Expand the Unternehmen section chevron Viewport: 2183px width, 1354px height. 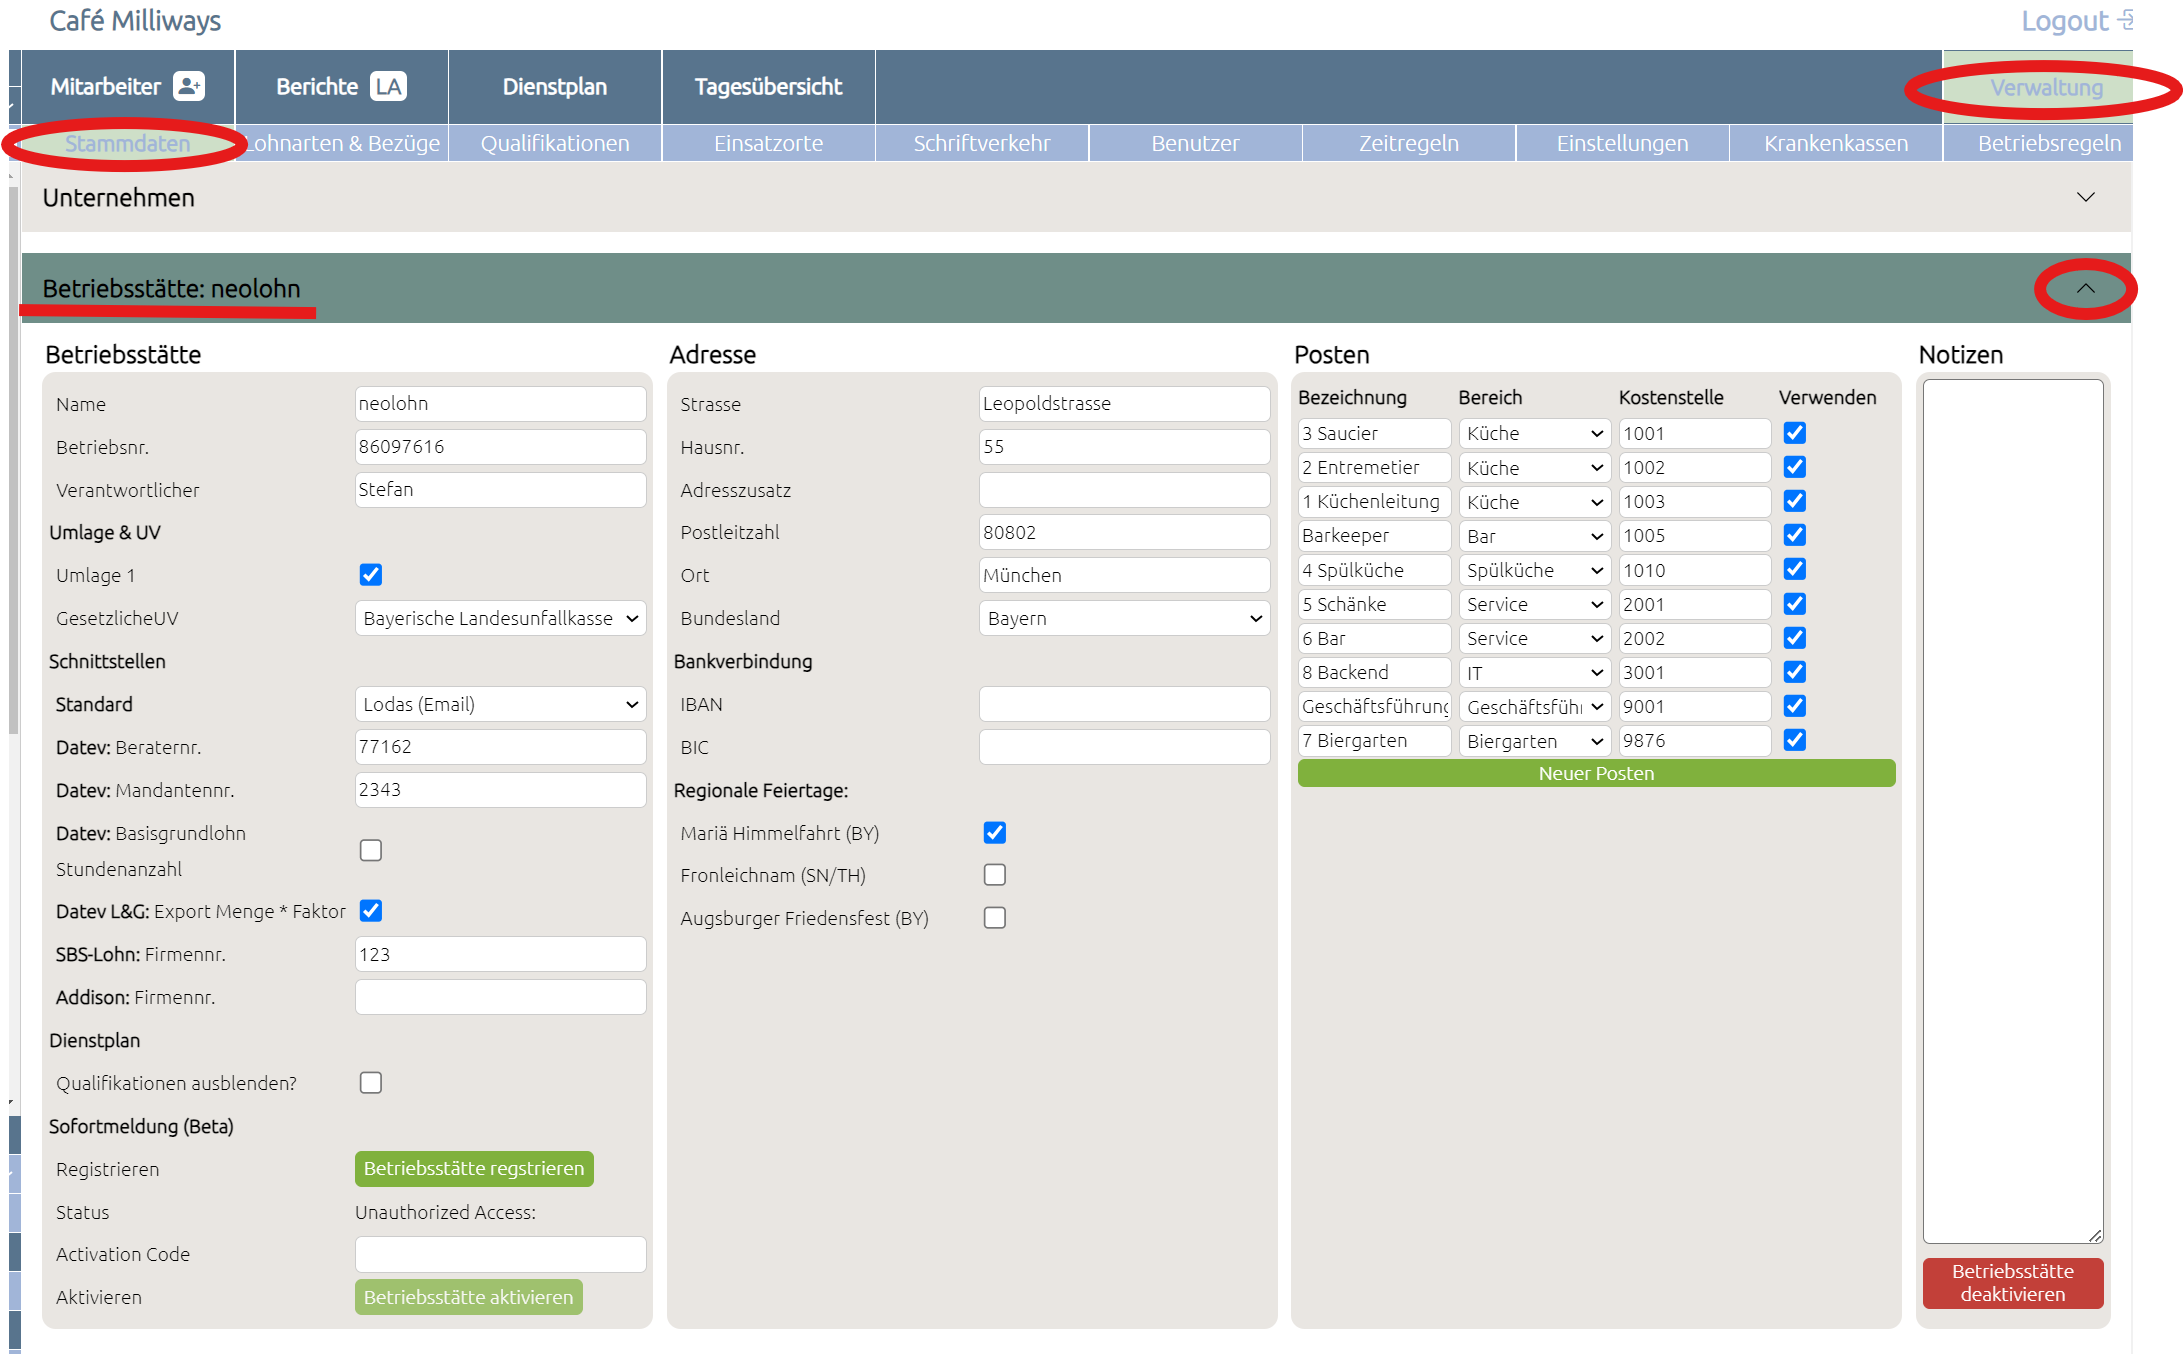coord(2086,197)
